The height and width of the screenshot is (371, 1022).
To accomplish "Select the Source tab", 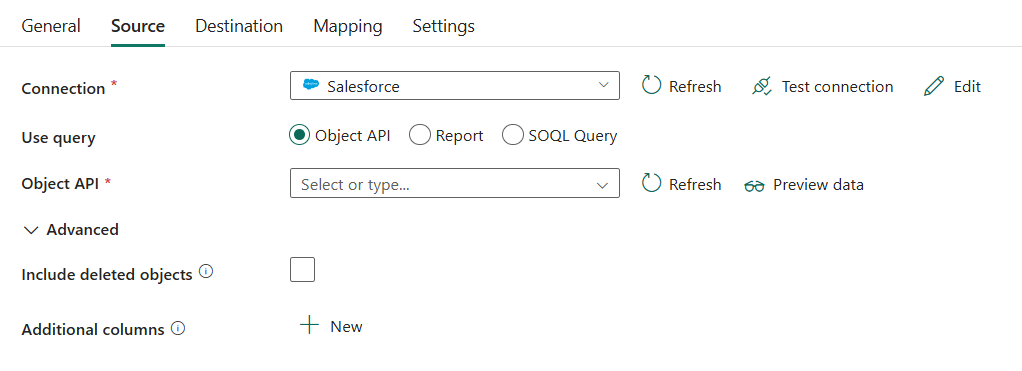I will (x=138, y=26).
